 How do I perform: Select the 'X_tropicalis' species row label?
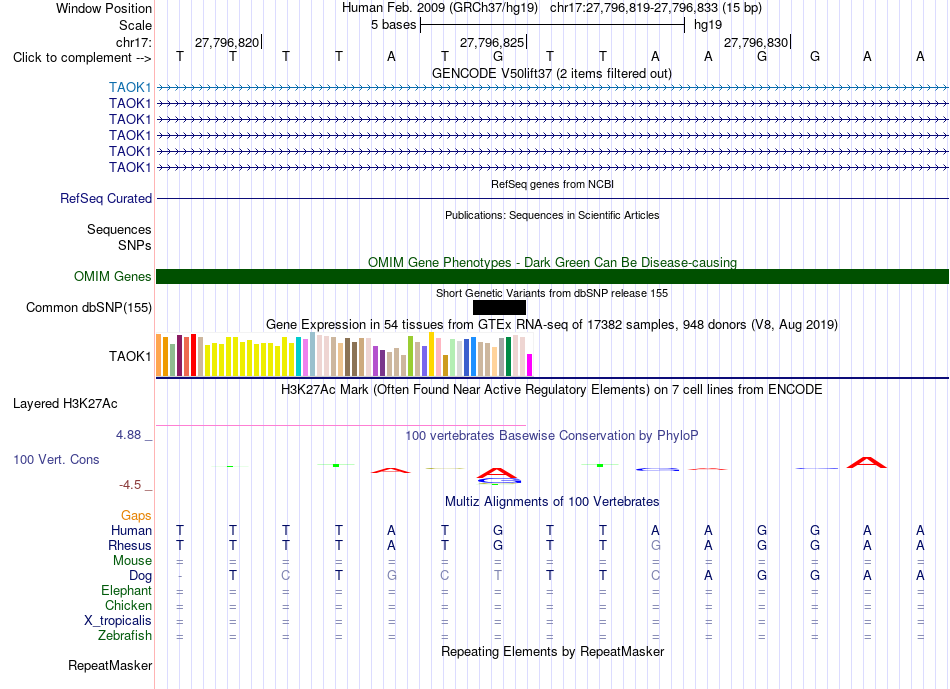[118, 621]
